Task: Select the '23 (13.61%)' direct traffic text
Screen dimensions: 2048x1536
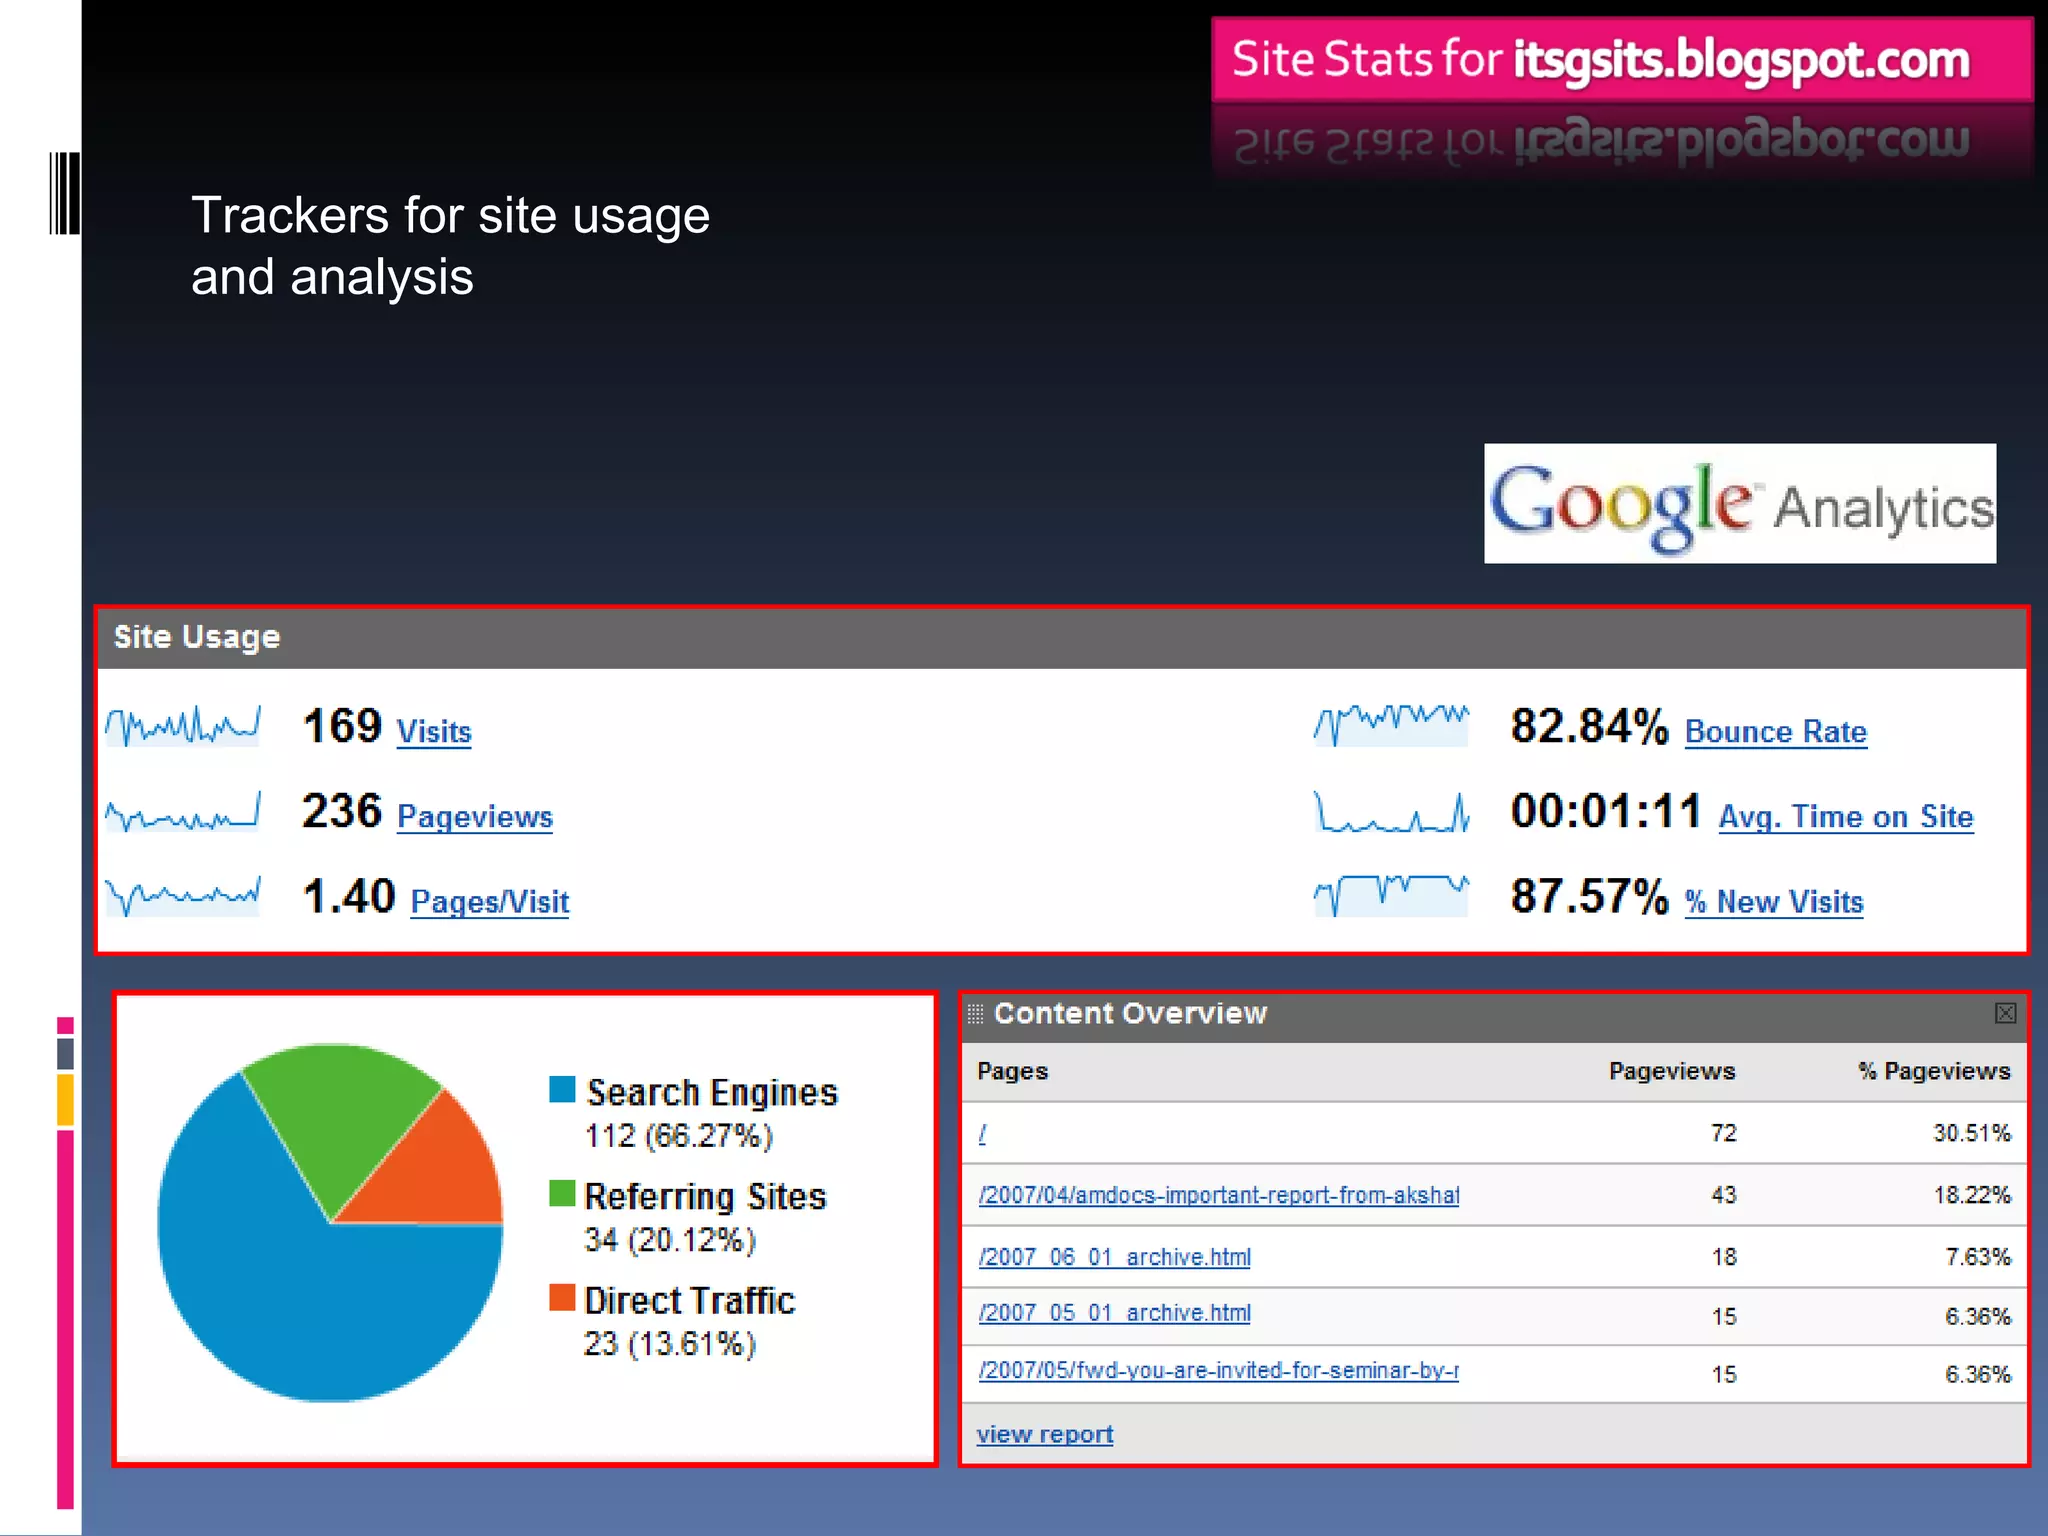Action: 670,1344
